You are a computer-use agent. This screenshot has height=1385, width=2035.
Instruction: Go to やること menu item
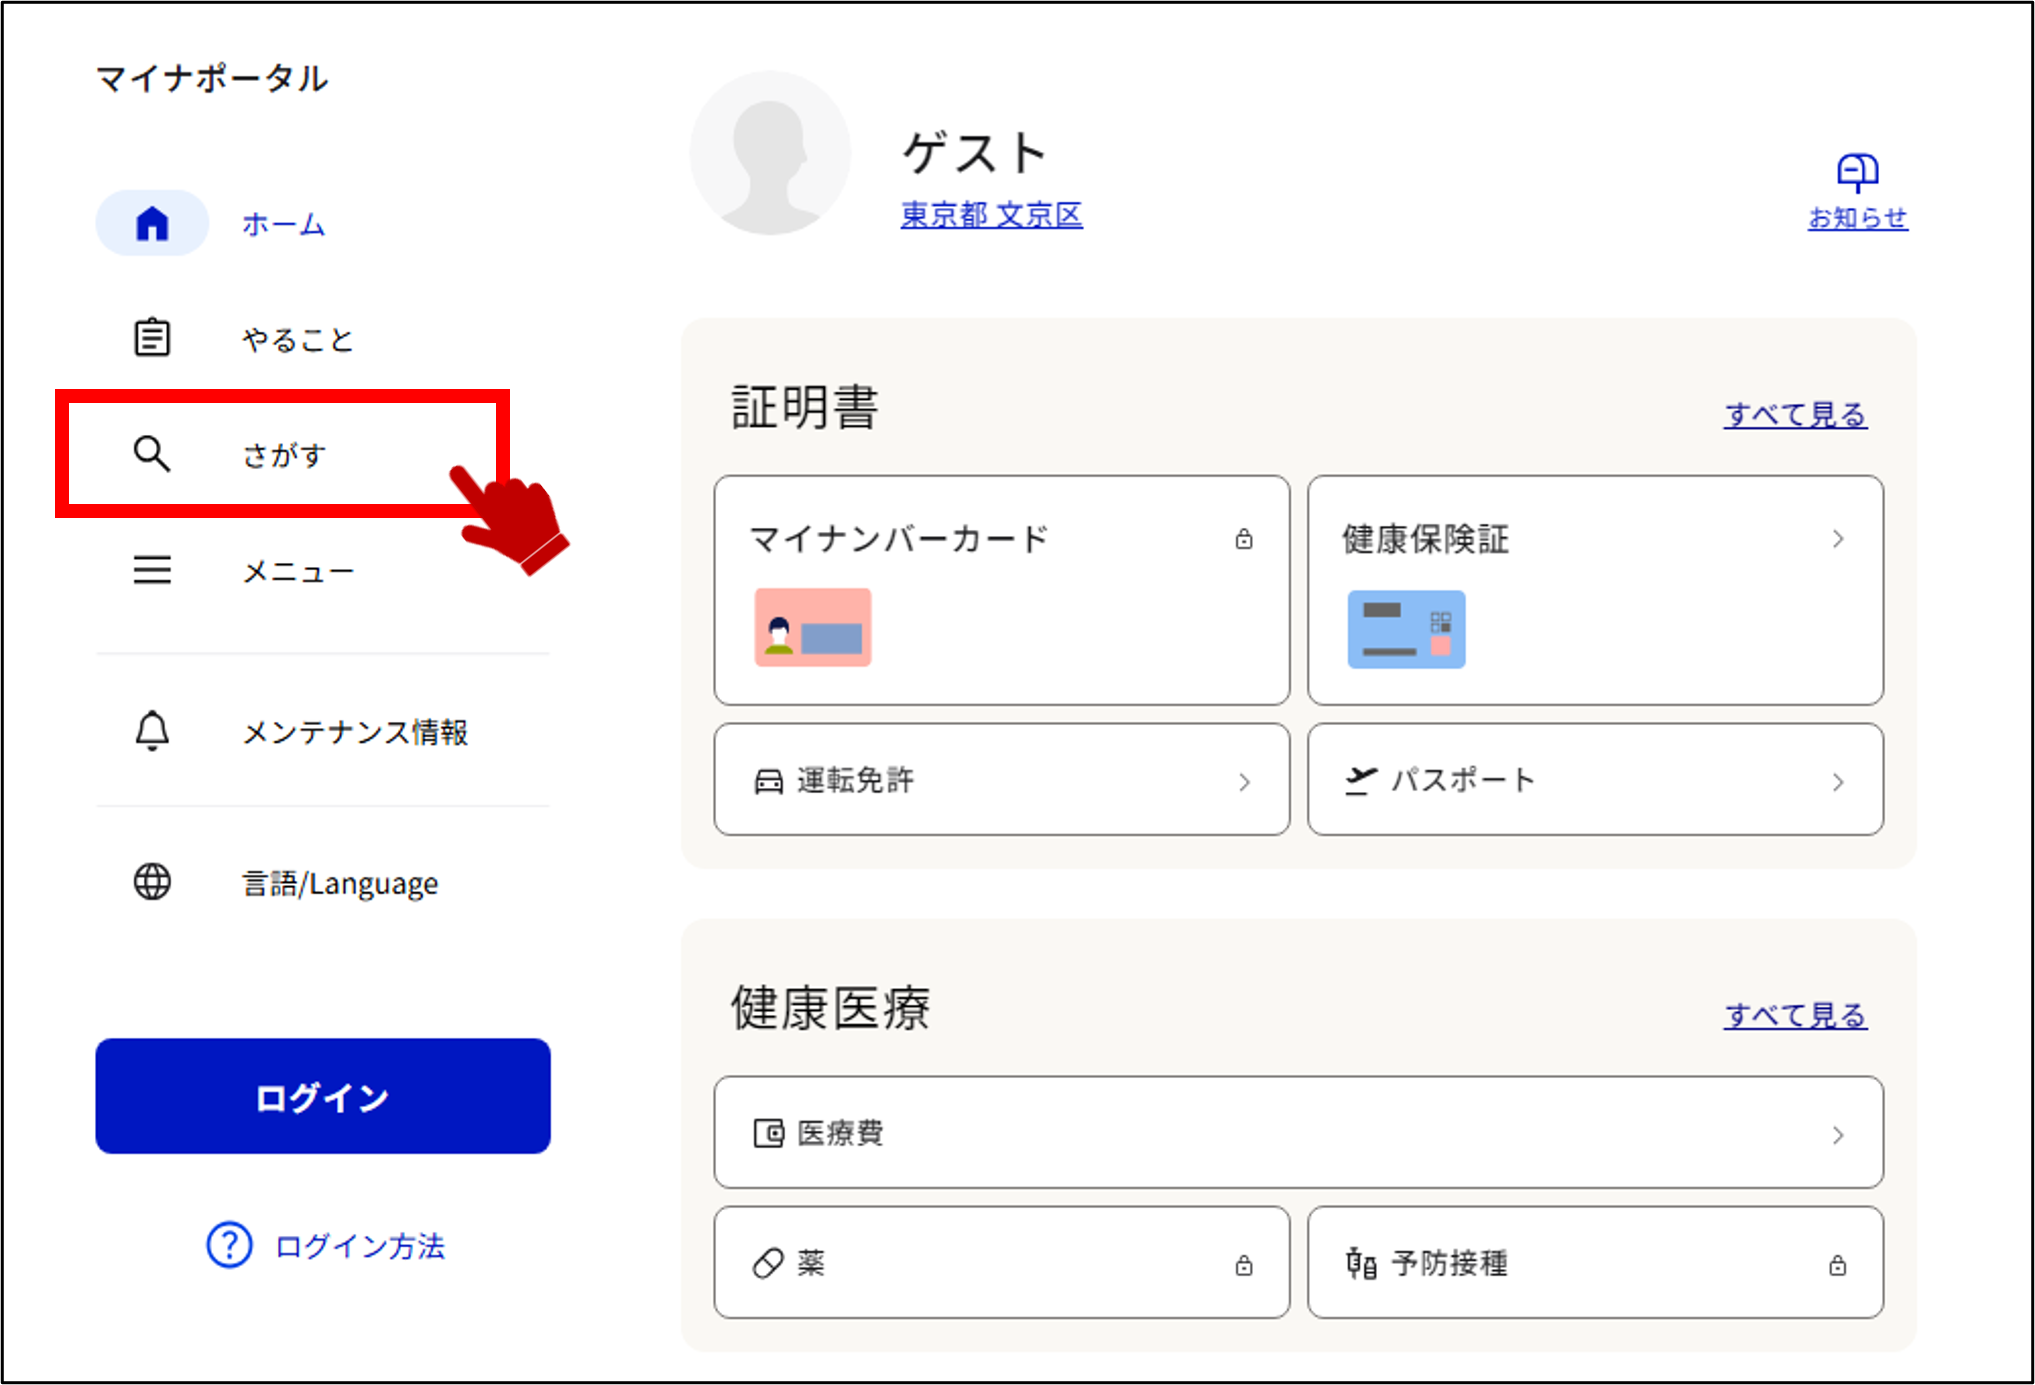click(297, 340)
